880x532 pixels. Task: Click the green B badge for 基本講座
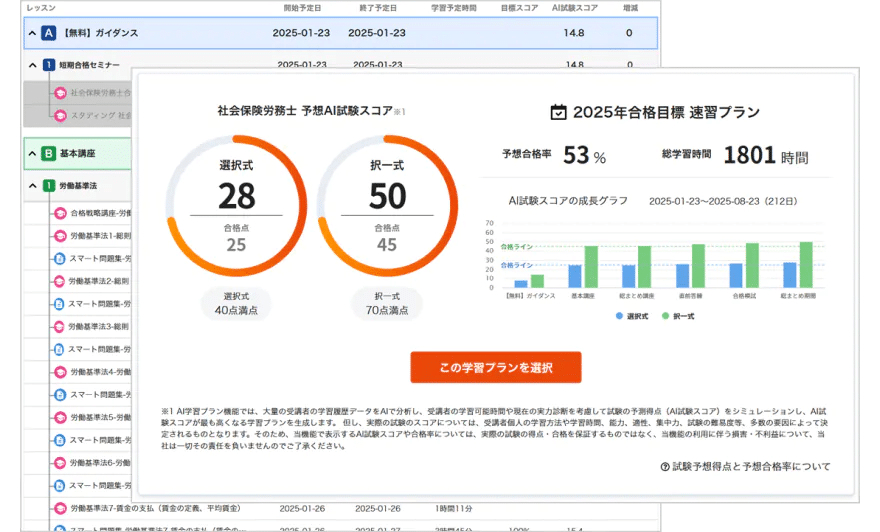click(48, 154)
